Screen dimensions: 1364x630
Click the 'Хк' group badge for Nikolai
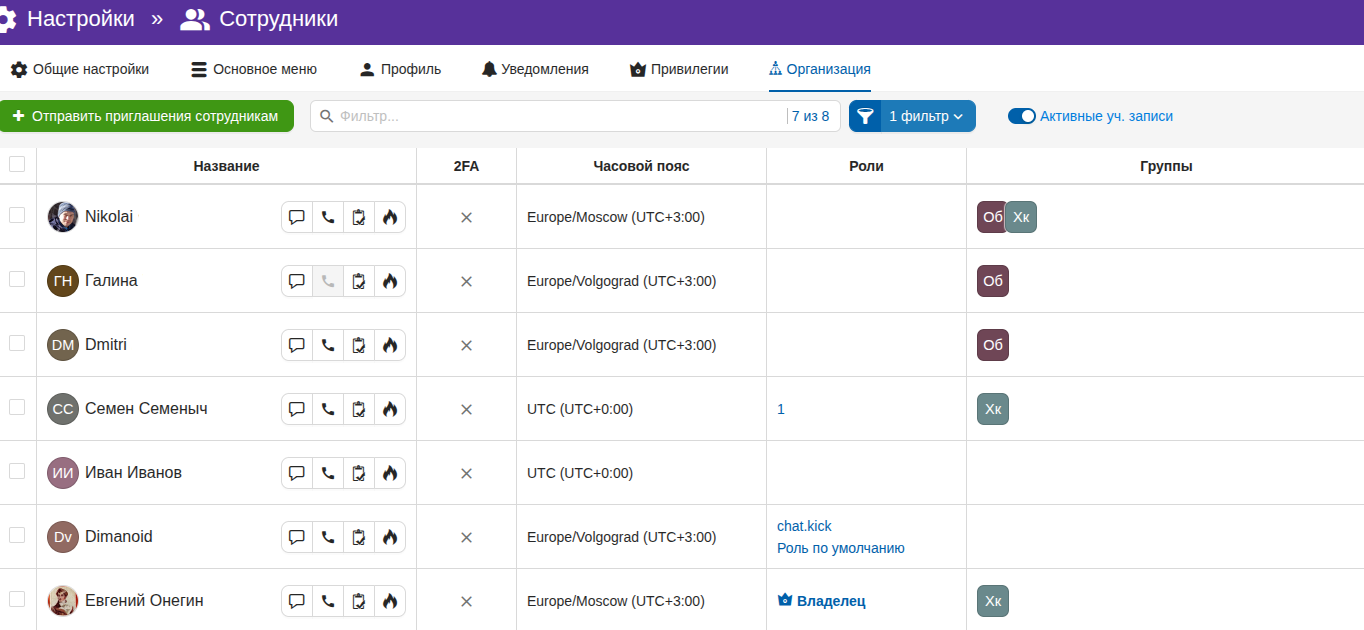click(x=1021, y=217)
